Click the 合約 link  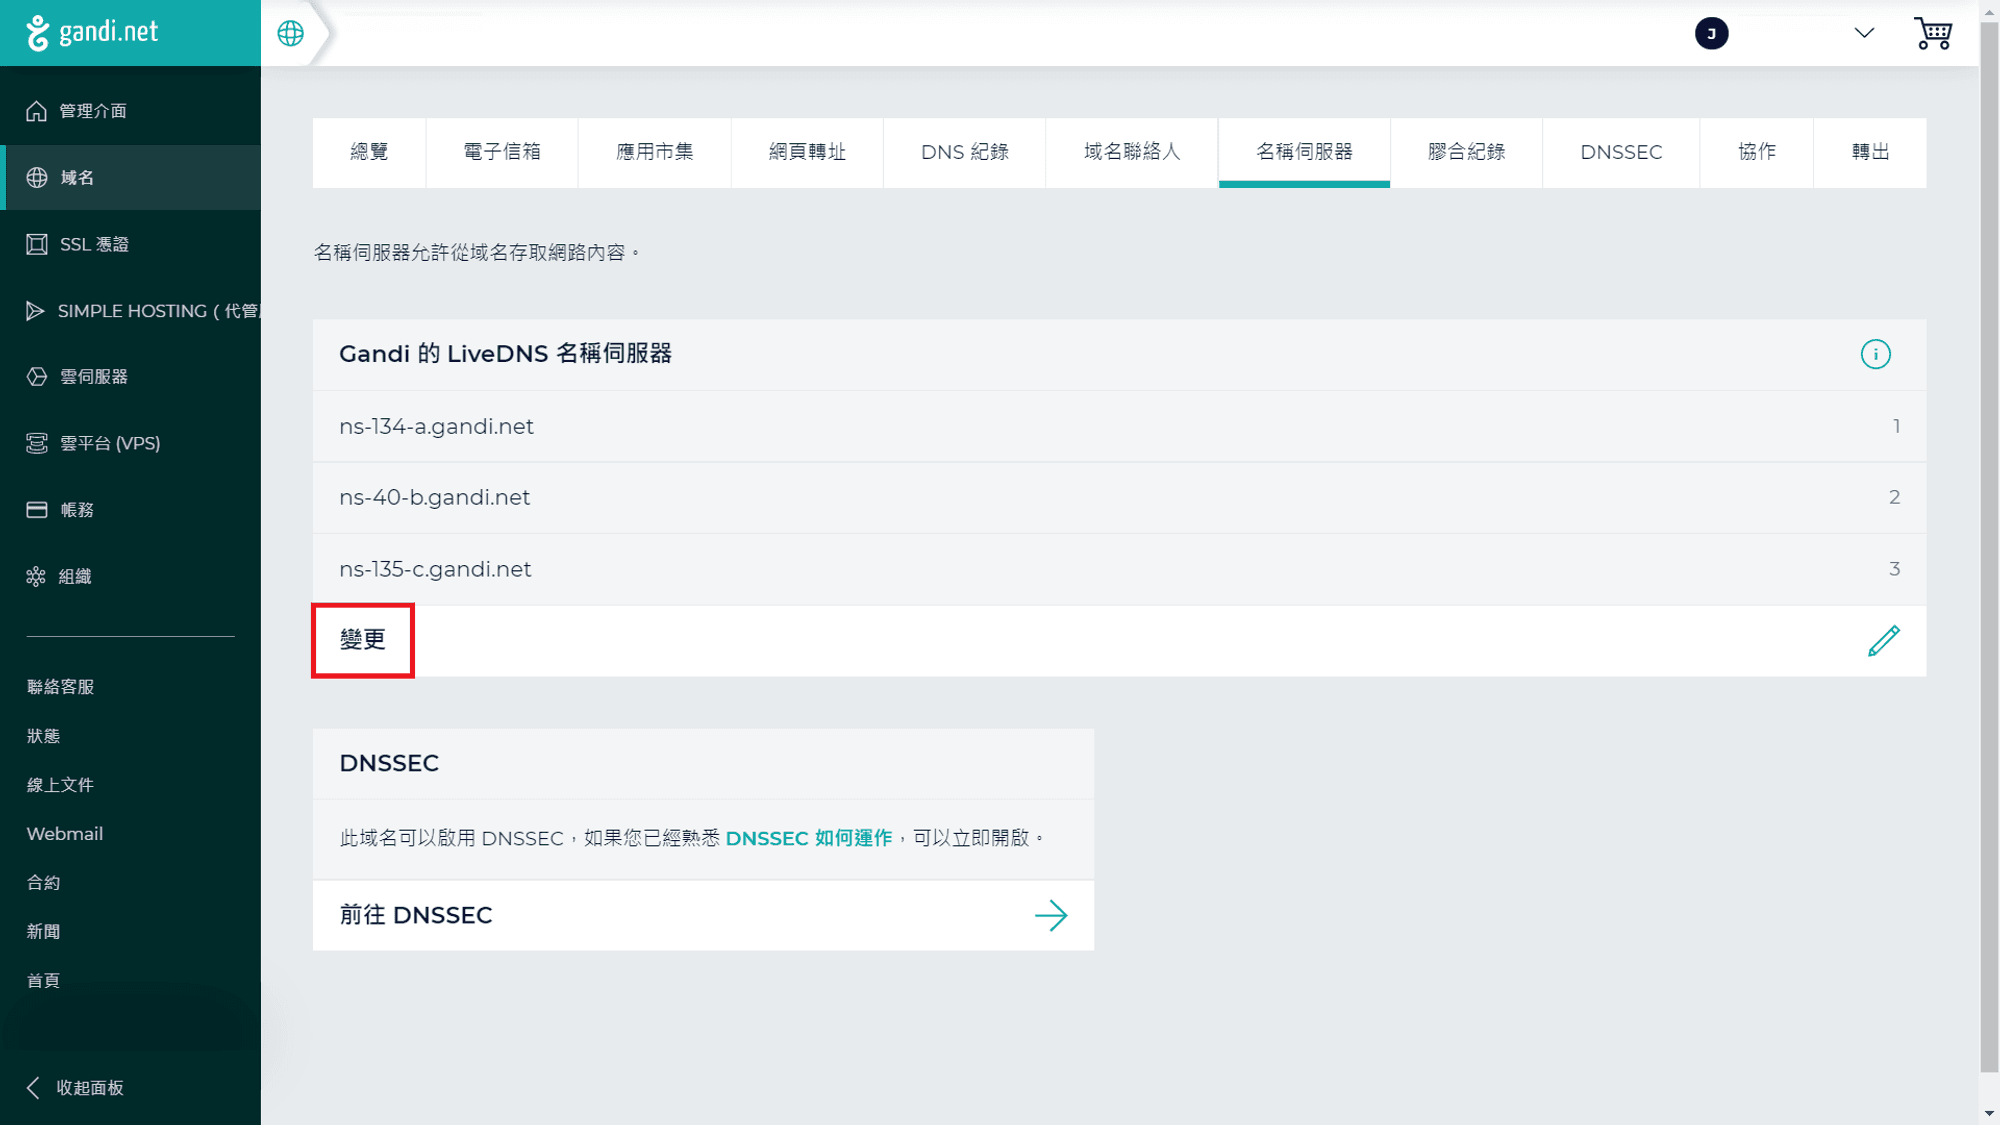click(x=43, y=883)
